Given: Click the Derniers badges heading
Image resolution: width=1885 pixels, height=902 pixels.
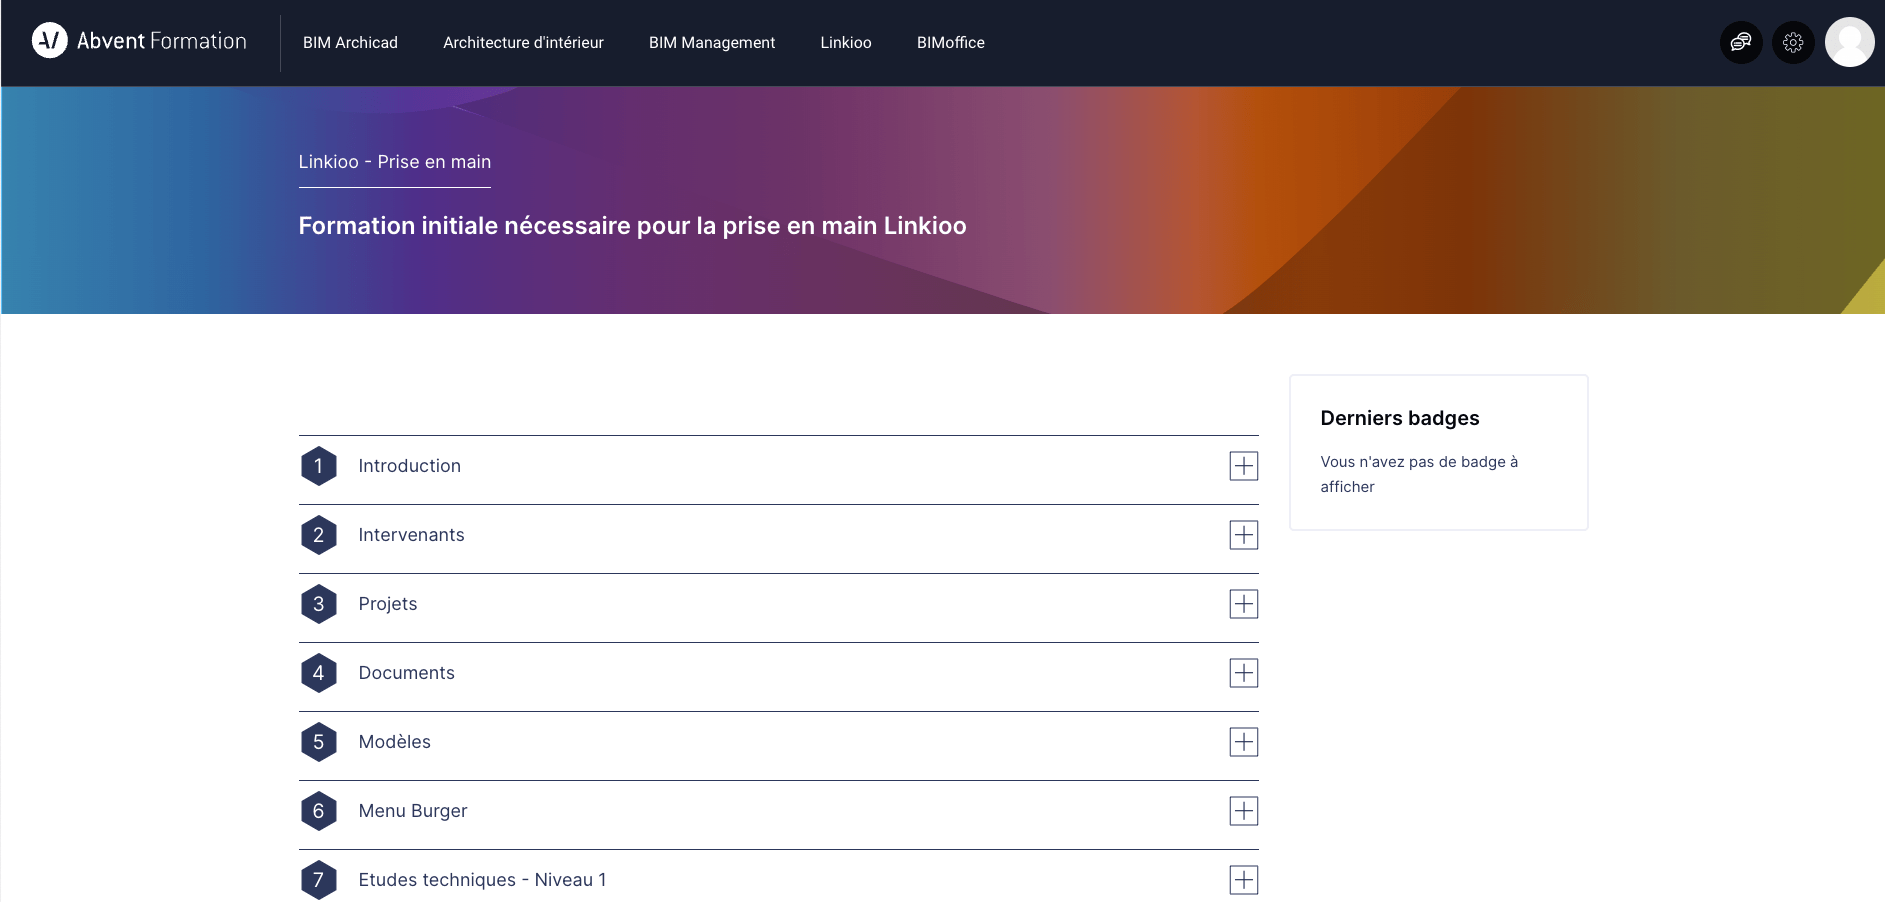Looking at the screenshot, I should [x=1400, y=418].
